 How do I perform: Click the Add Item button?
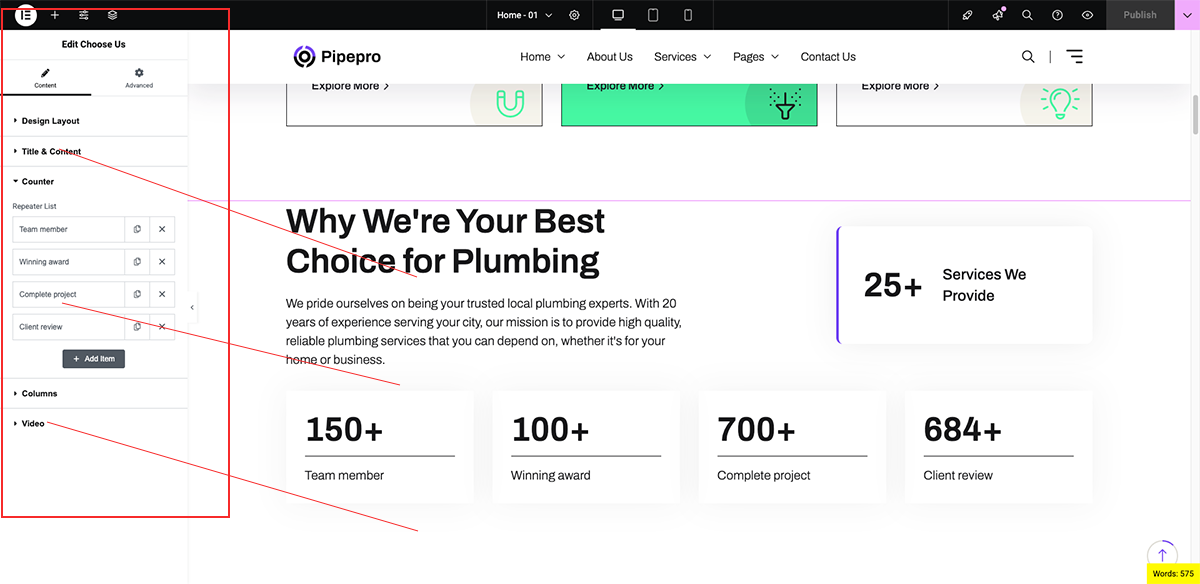click(94, 359)
